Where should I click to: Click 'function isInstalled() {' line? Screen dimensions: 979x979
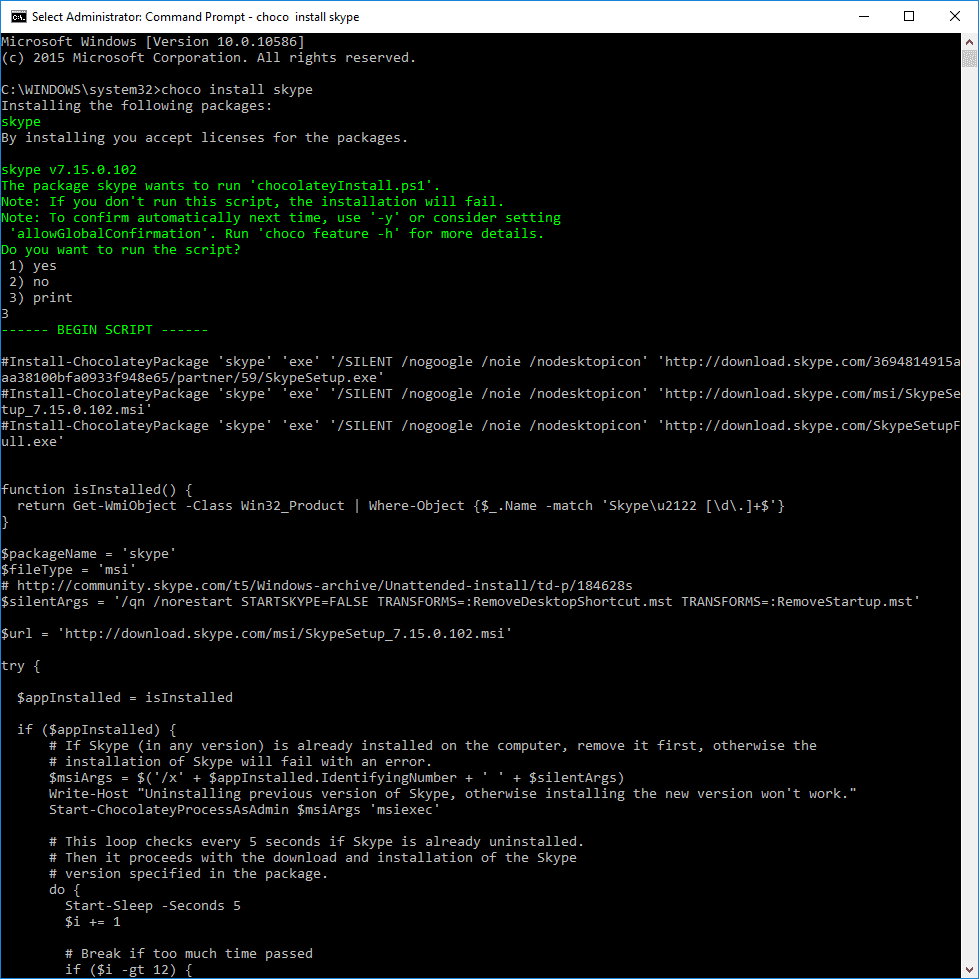tap(97, 490)
